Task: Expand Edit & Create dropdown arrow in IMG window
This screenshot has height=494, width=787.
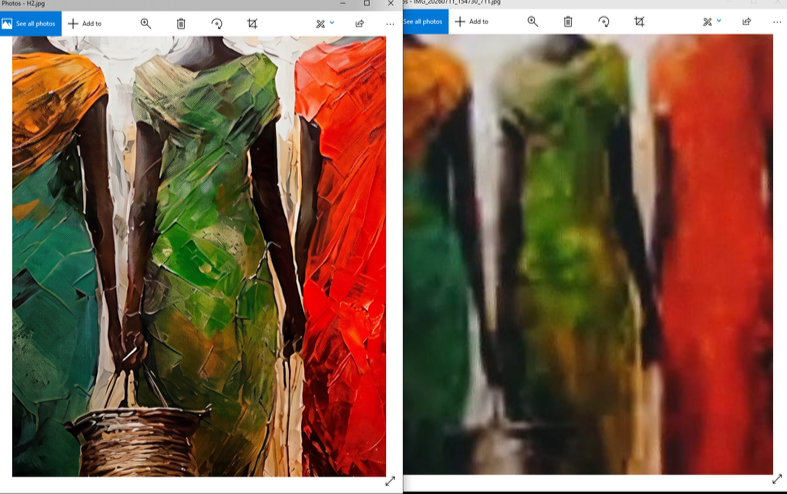Action: coord(719,21)
